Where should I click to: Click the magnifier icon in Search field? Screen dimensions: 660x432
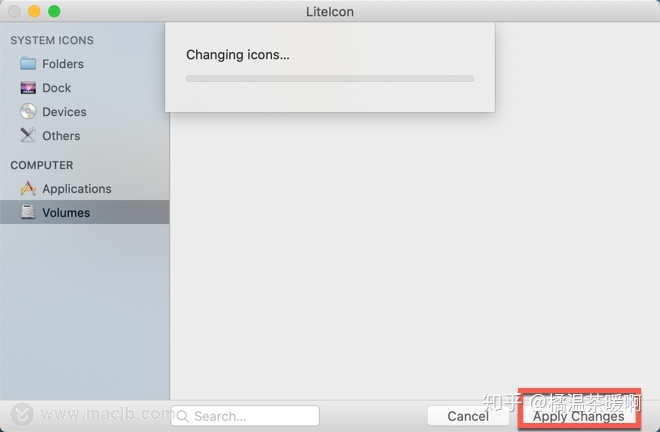[x=183, y=416]
